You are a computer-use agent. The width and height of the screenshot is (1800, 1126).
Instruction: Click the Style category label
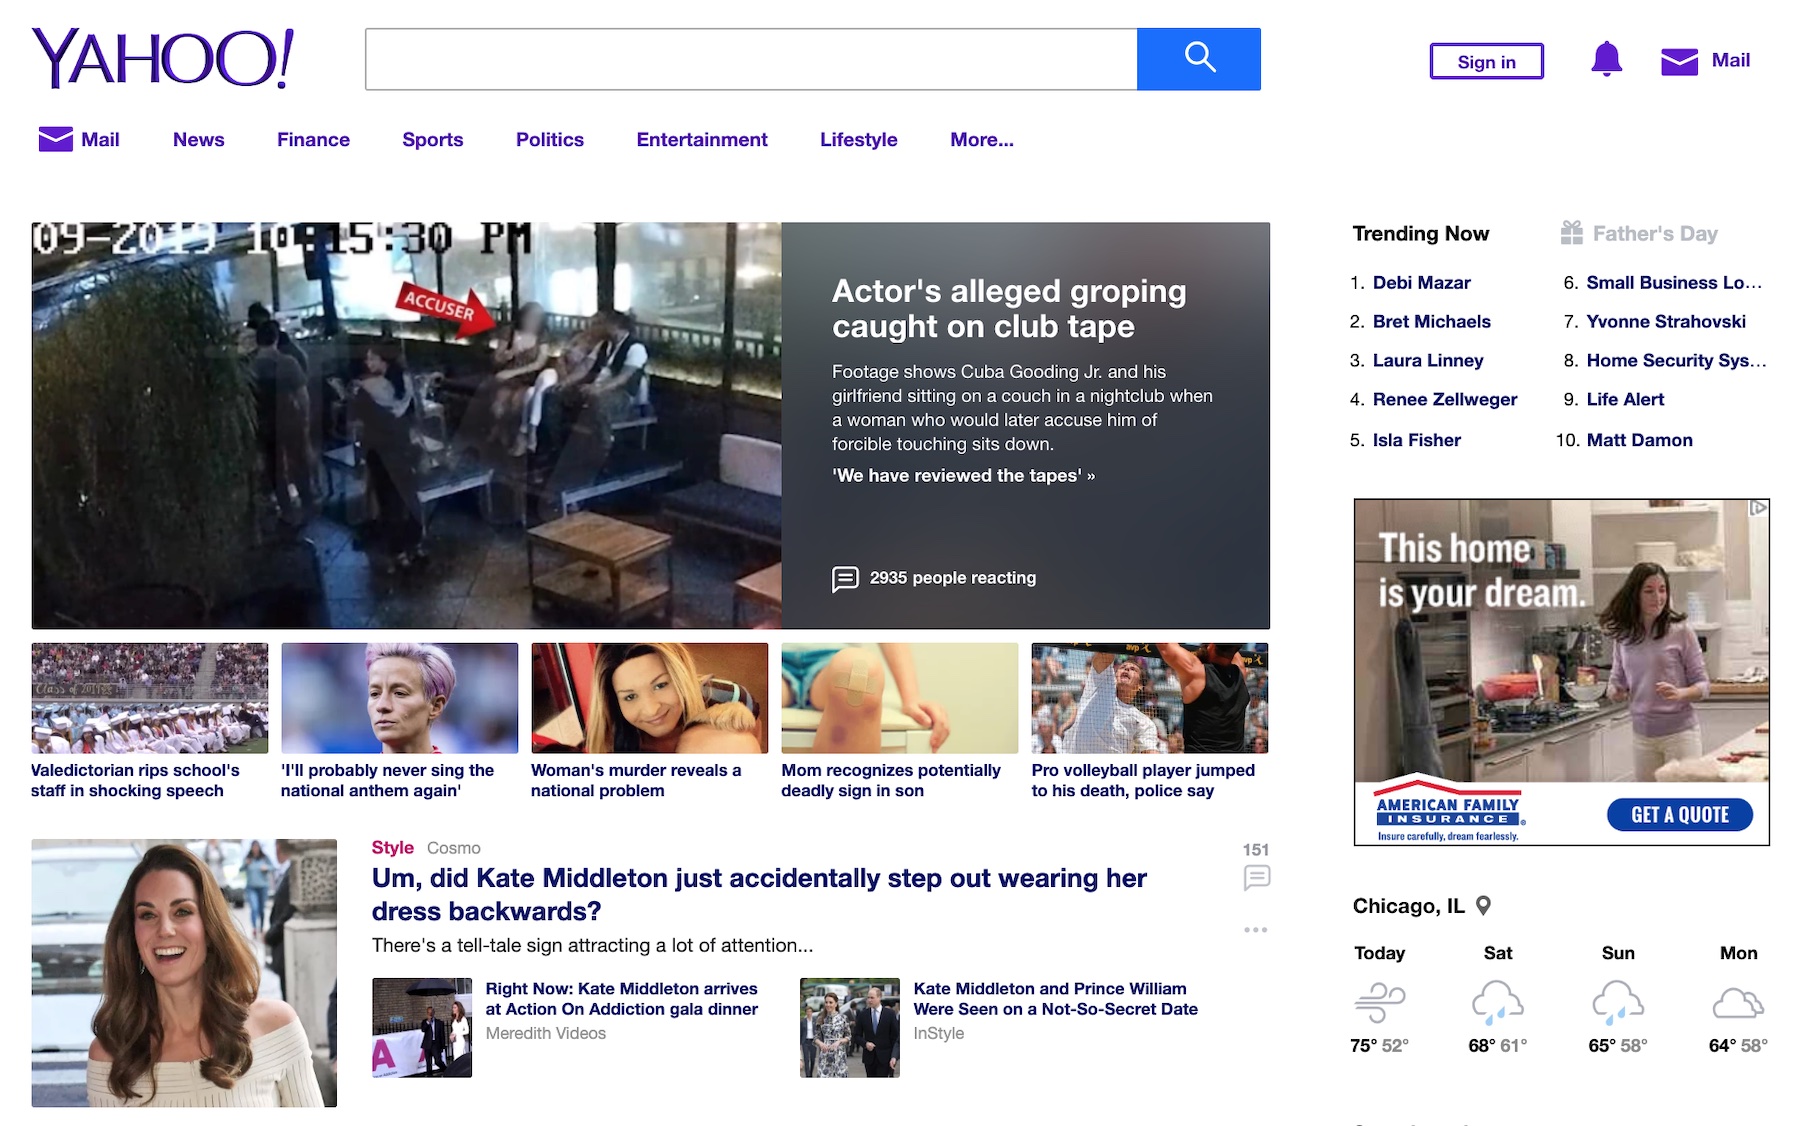[x=393, y=848]
